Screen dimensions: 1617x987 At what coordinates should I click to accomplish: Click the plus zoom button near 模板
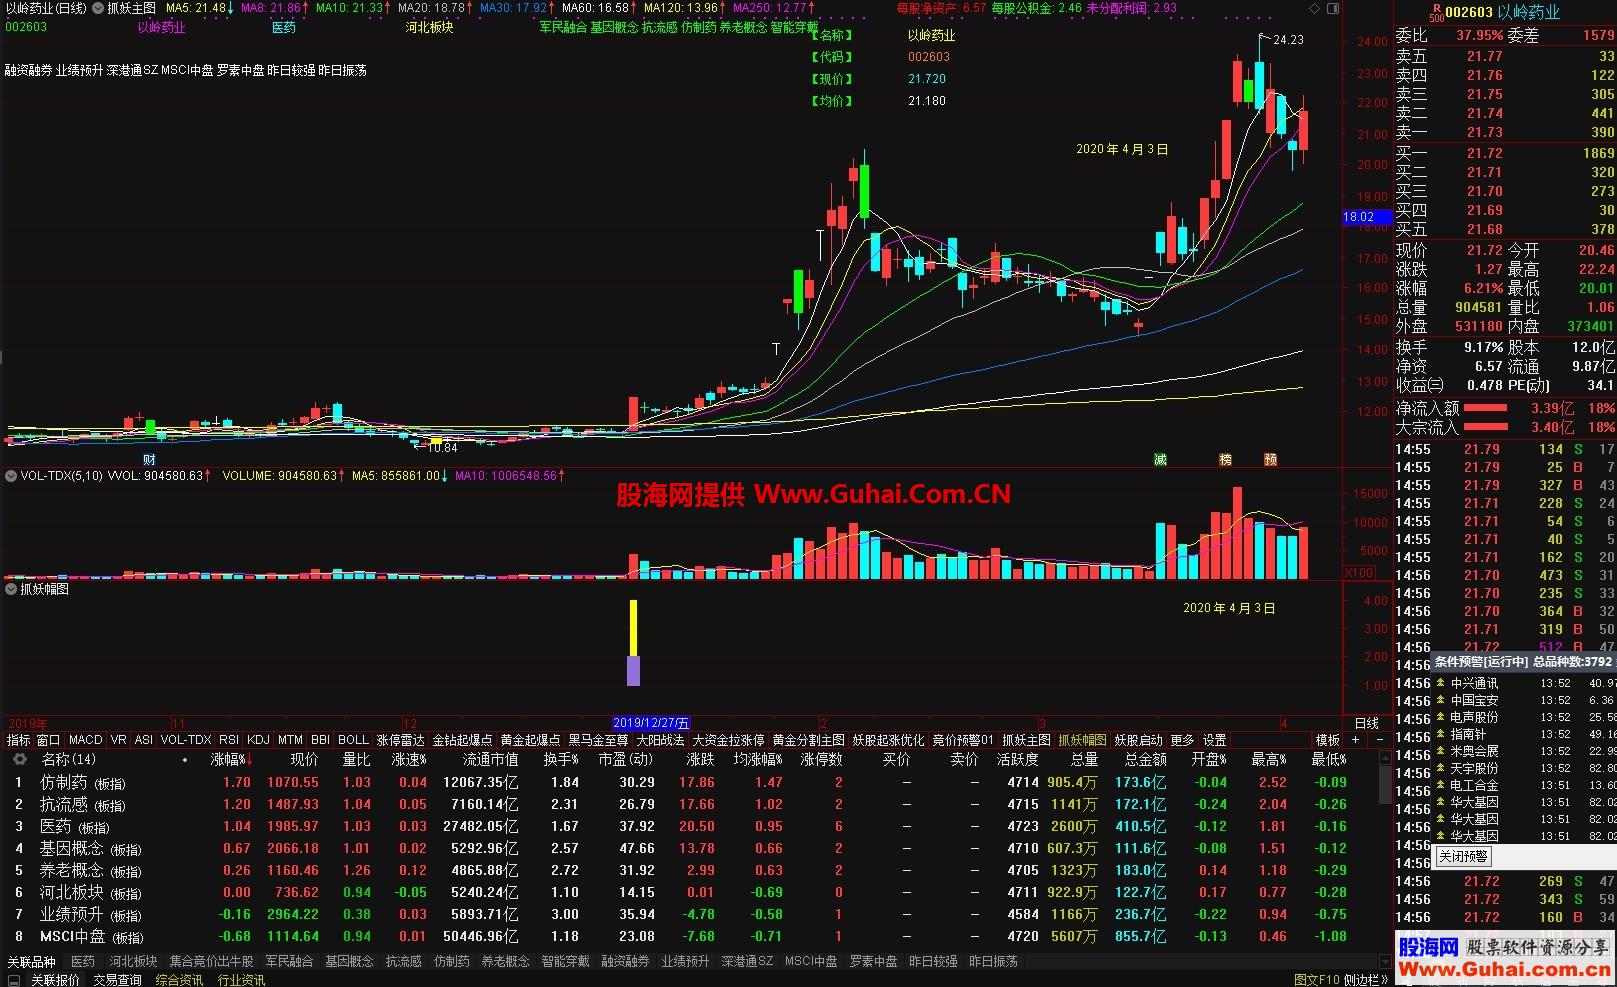1355,740
